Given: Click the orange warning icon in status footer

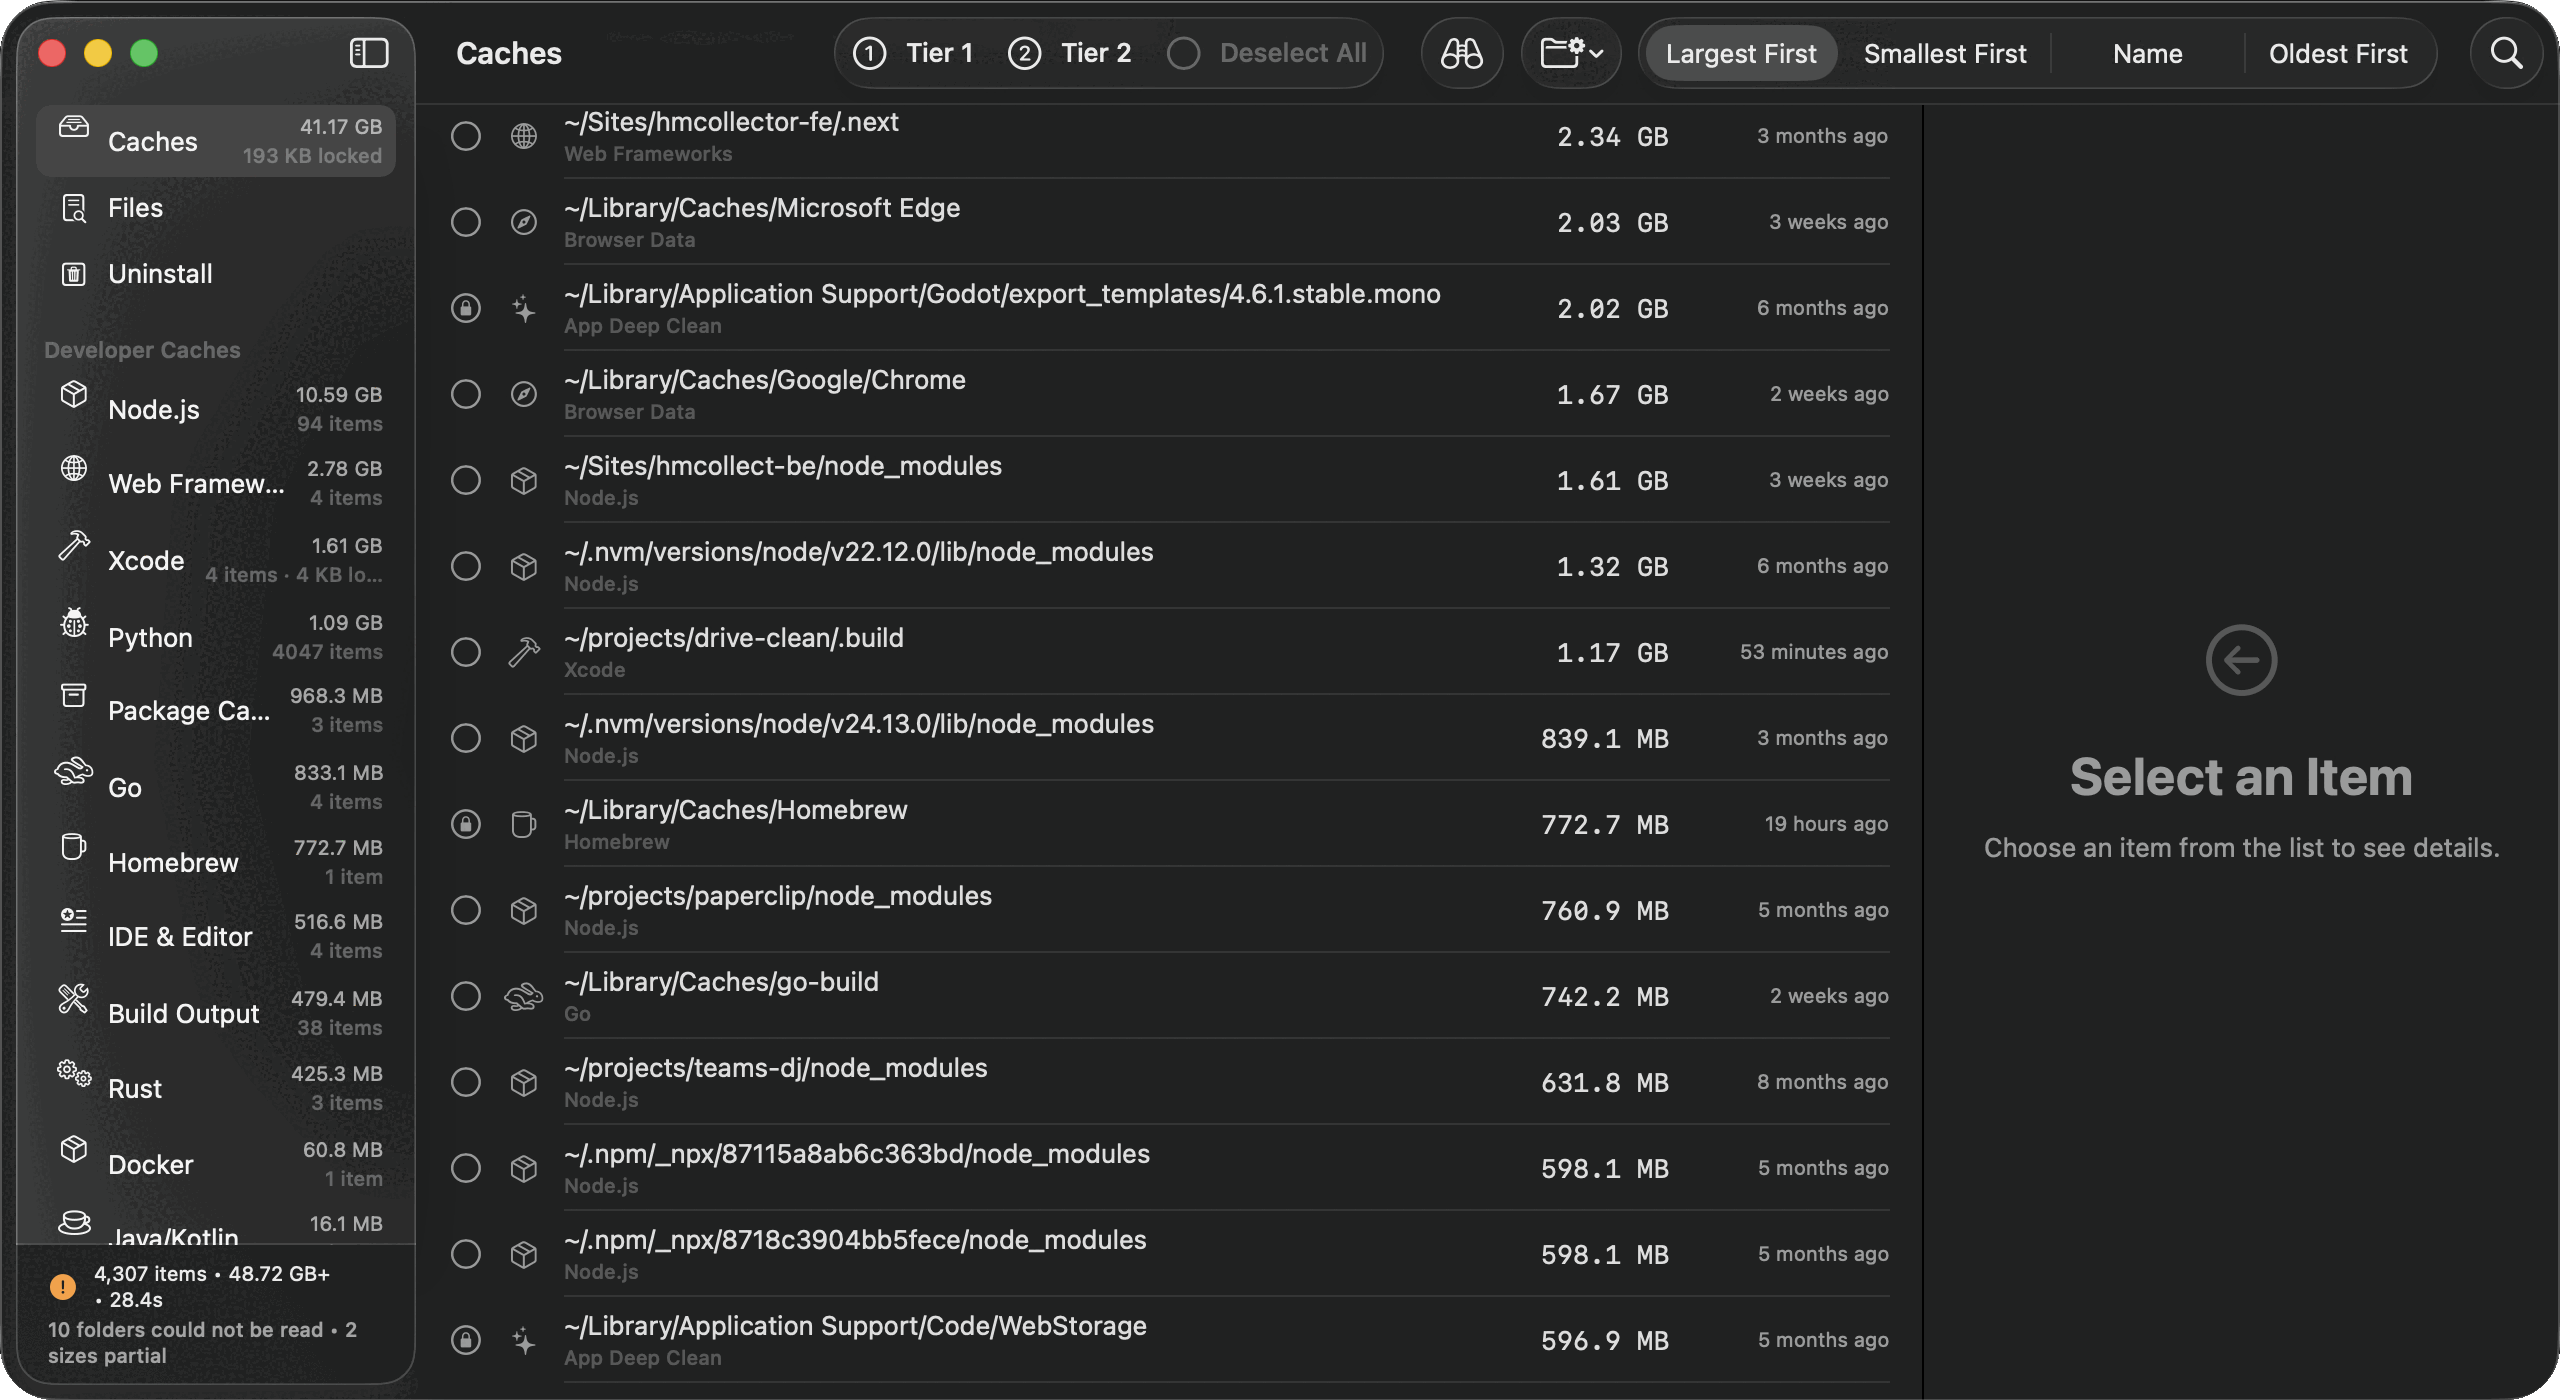Looking at the screenshot, I should 63,1286.
